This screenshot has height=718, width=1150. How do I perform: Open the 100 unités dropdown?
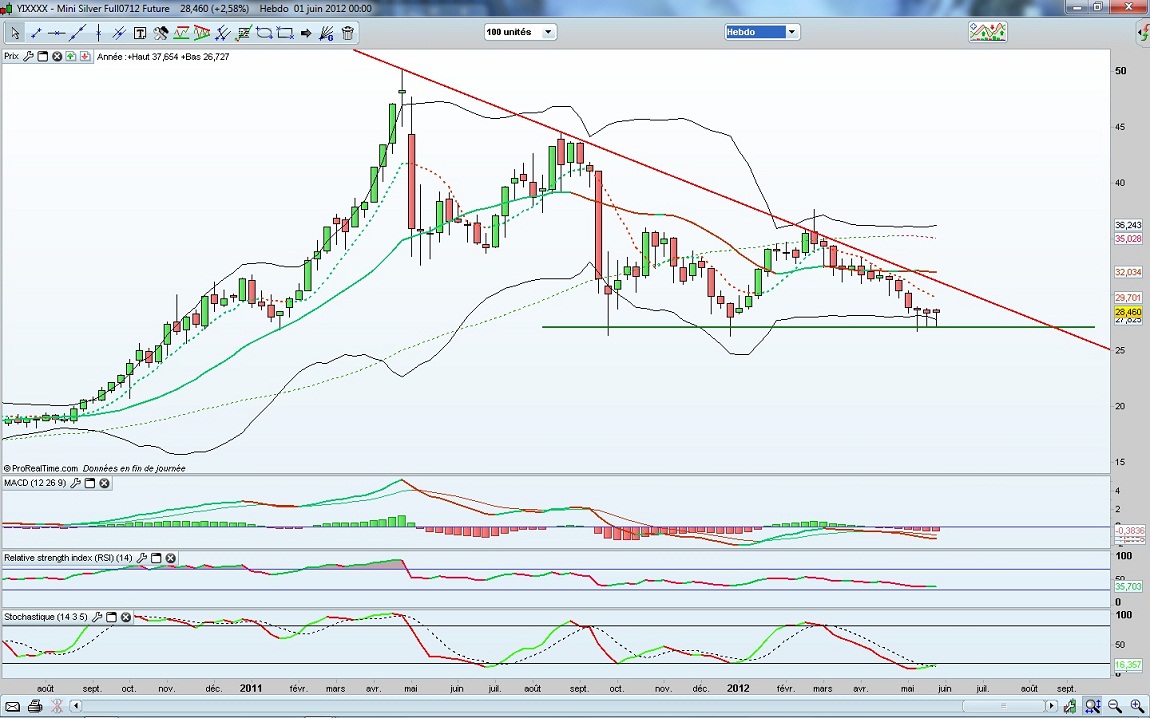point(548,32)
